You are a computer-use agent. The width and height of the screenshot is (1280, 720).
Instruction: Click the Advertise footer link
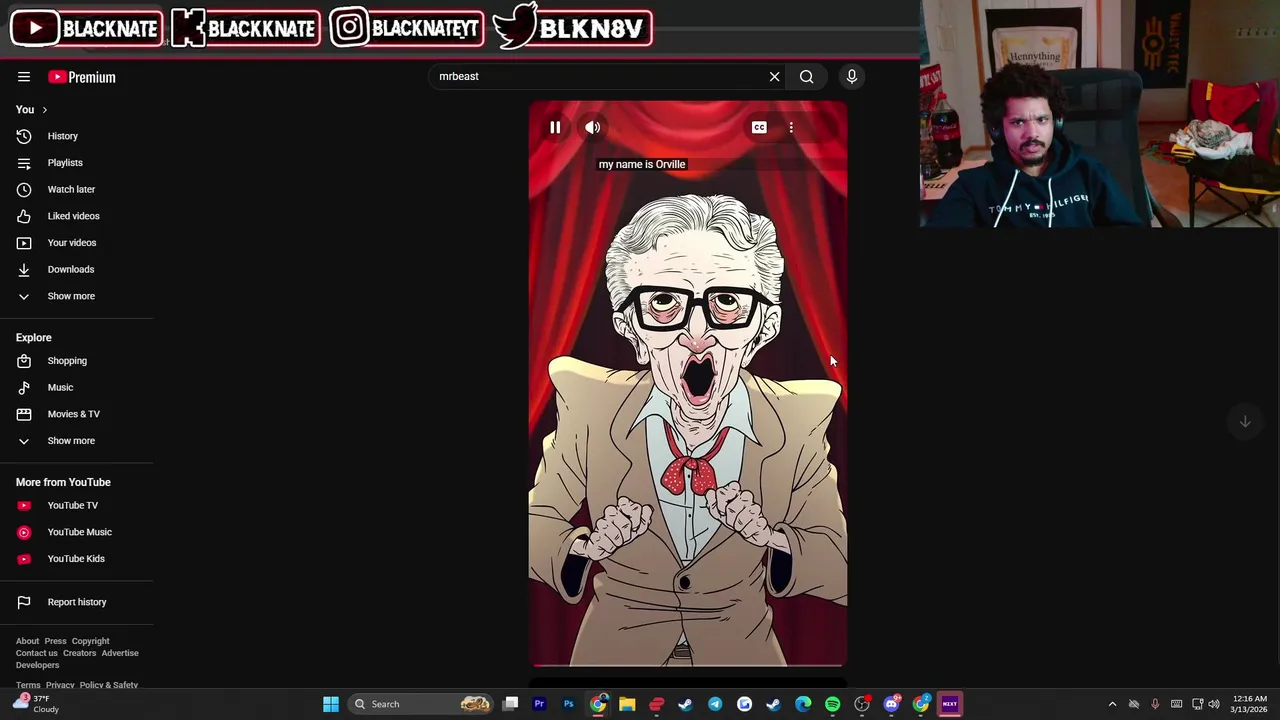pos(120,653)
